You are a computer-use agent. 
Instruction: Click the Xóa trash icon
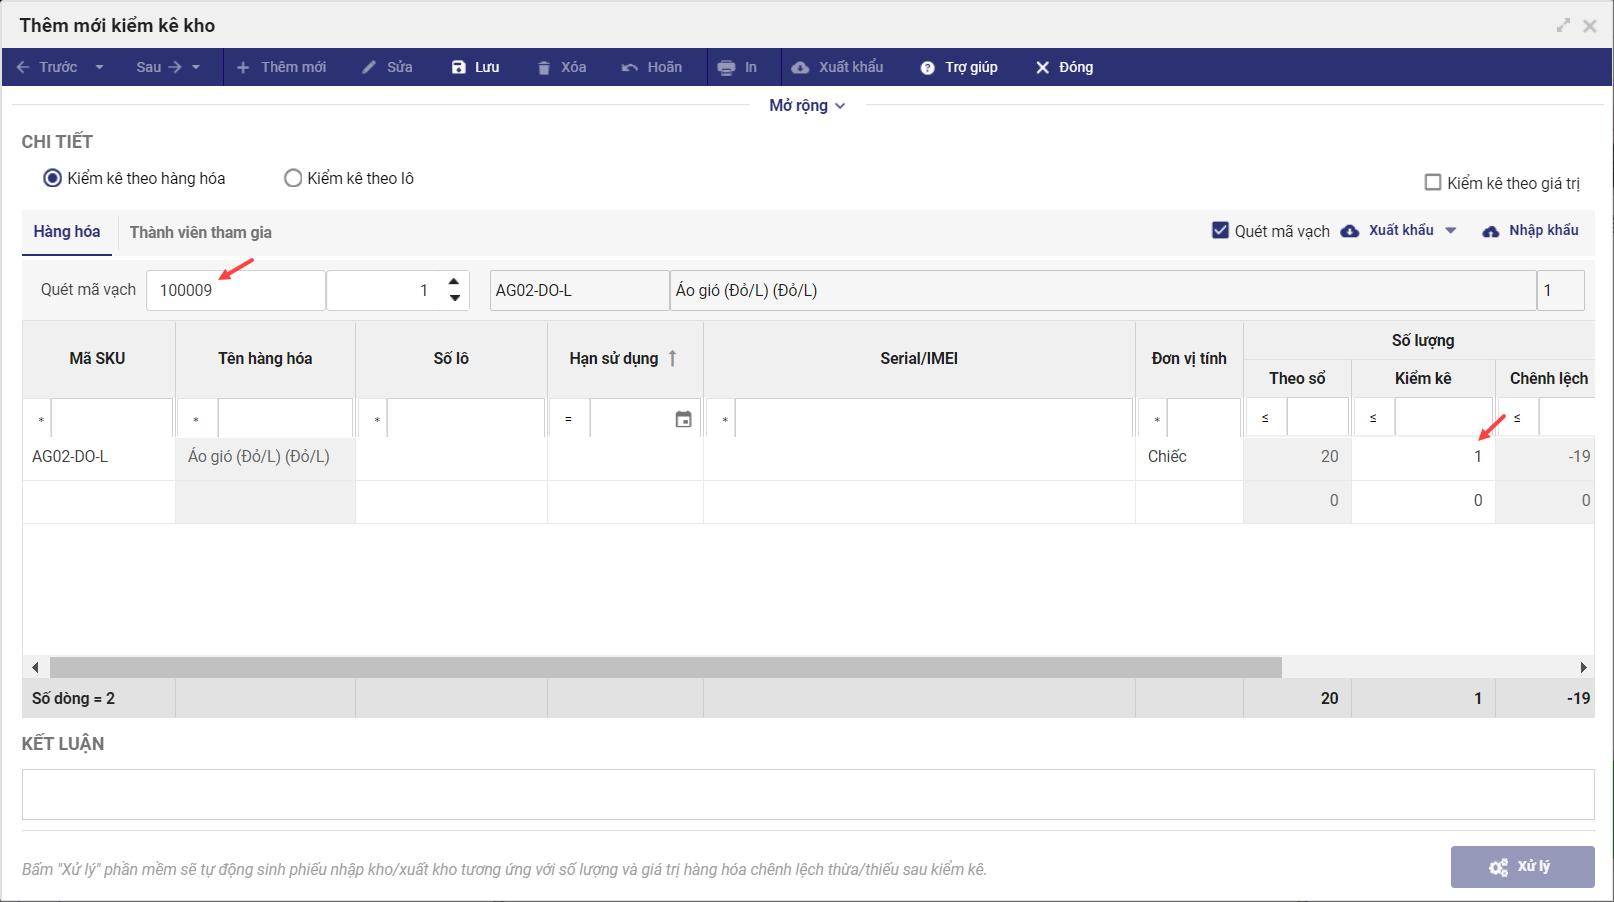tap(544, 68)
